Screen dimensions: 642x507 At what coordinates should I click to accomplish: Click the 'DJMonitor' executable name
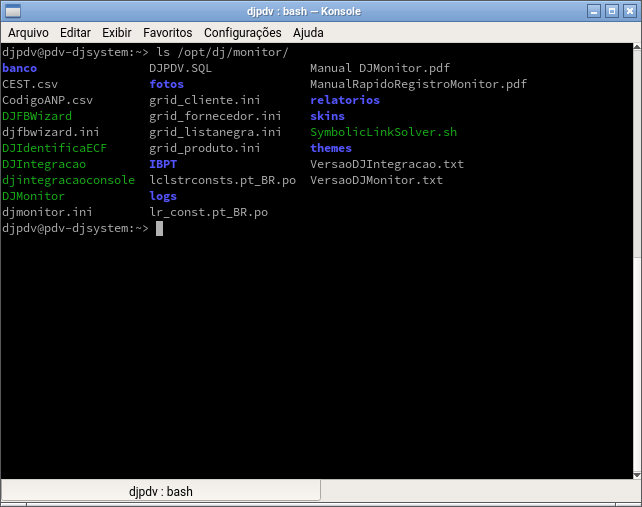[x=33, y=196]
